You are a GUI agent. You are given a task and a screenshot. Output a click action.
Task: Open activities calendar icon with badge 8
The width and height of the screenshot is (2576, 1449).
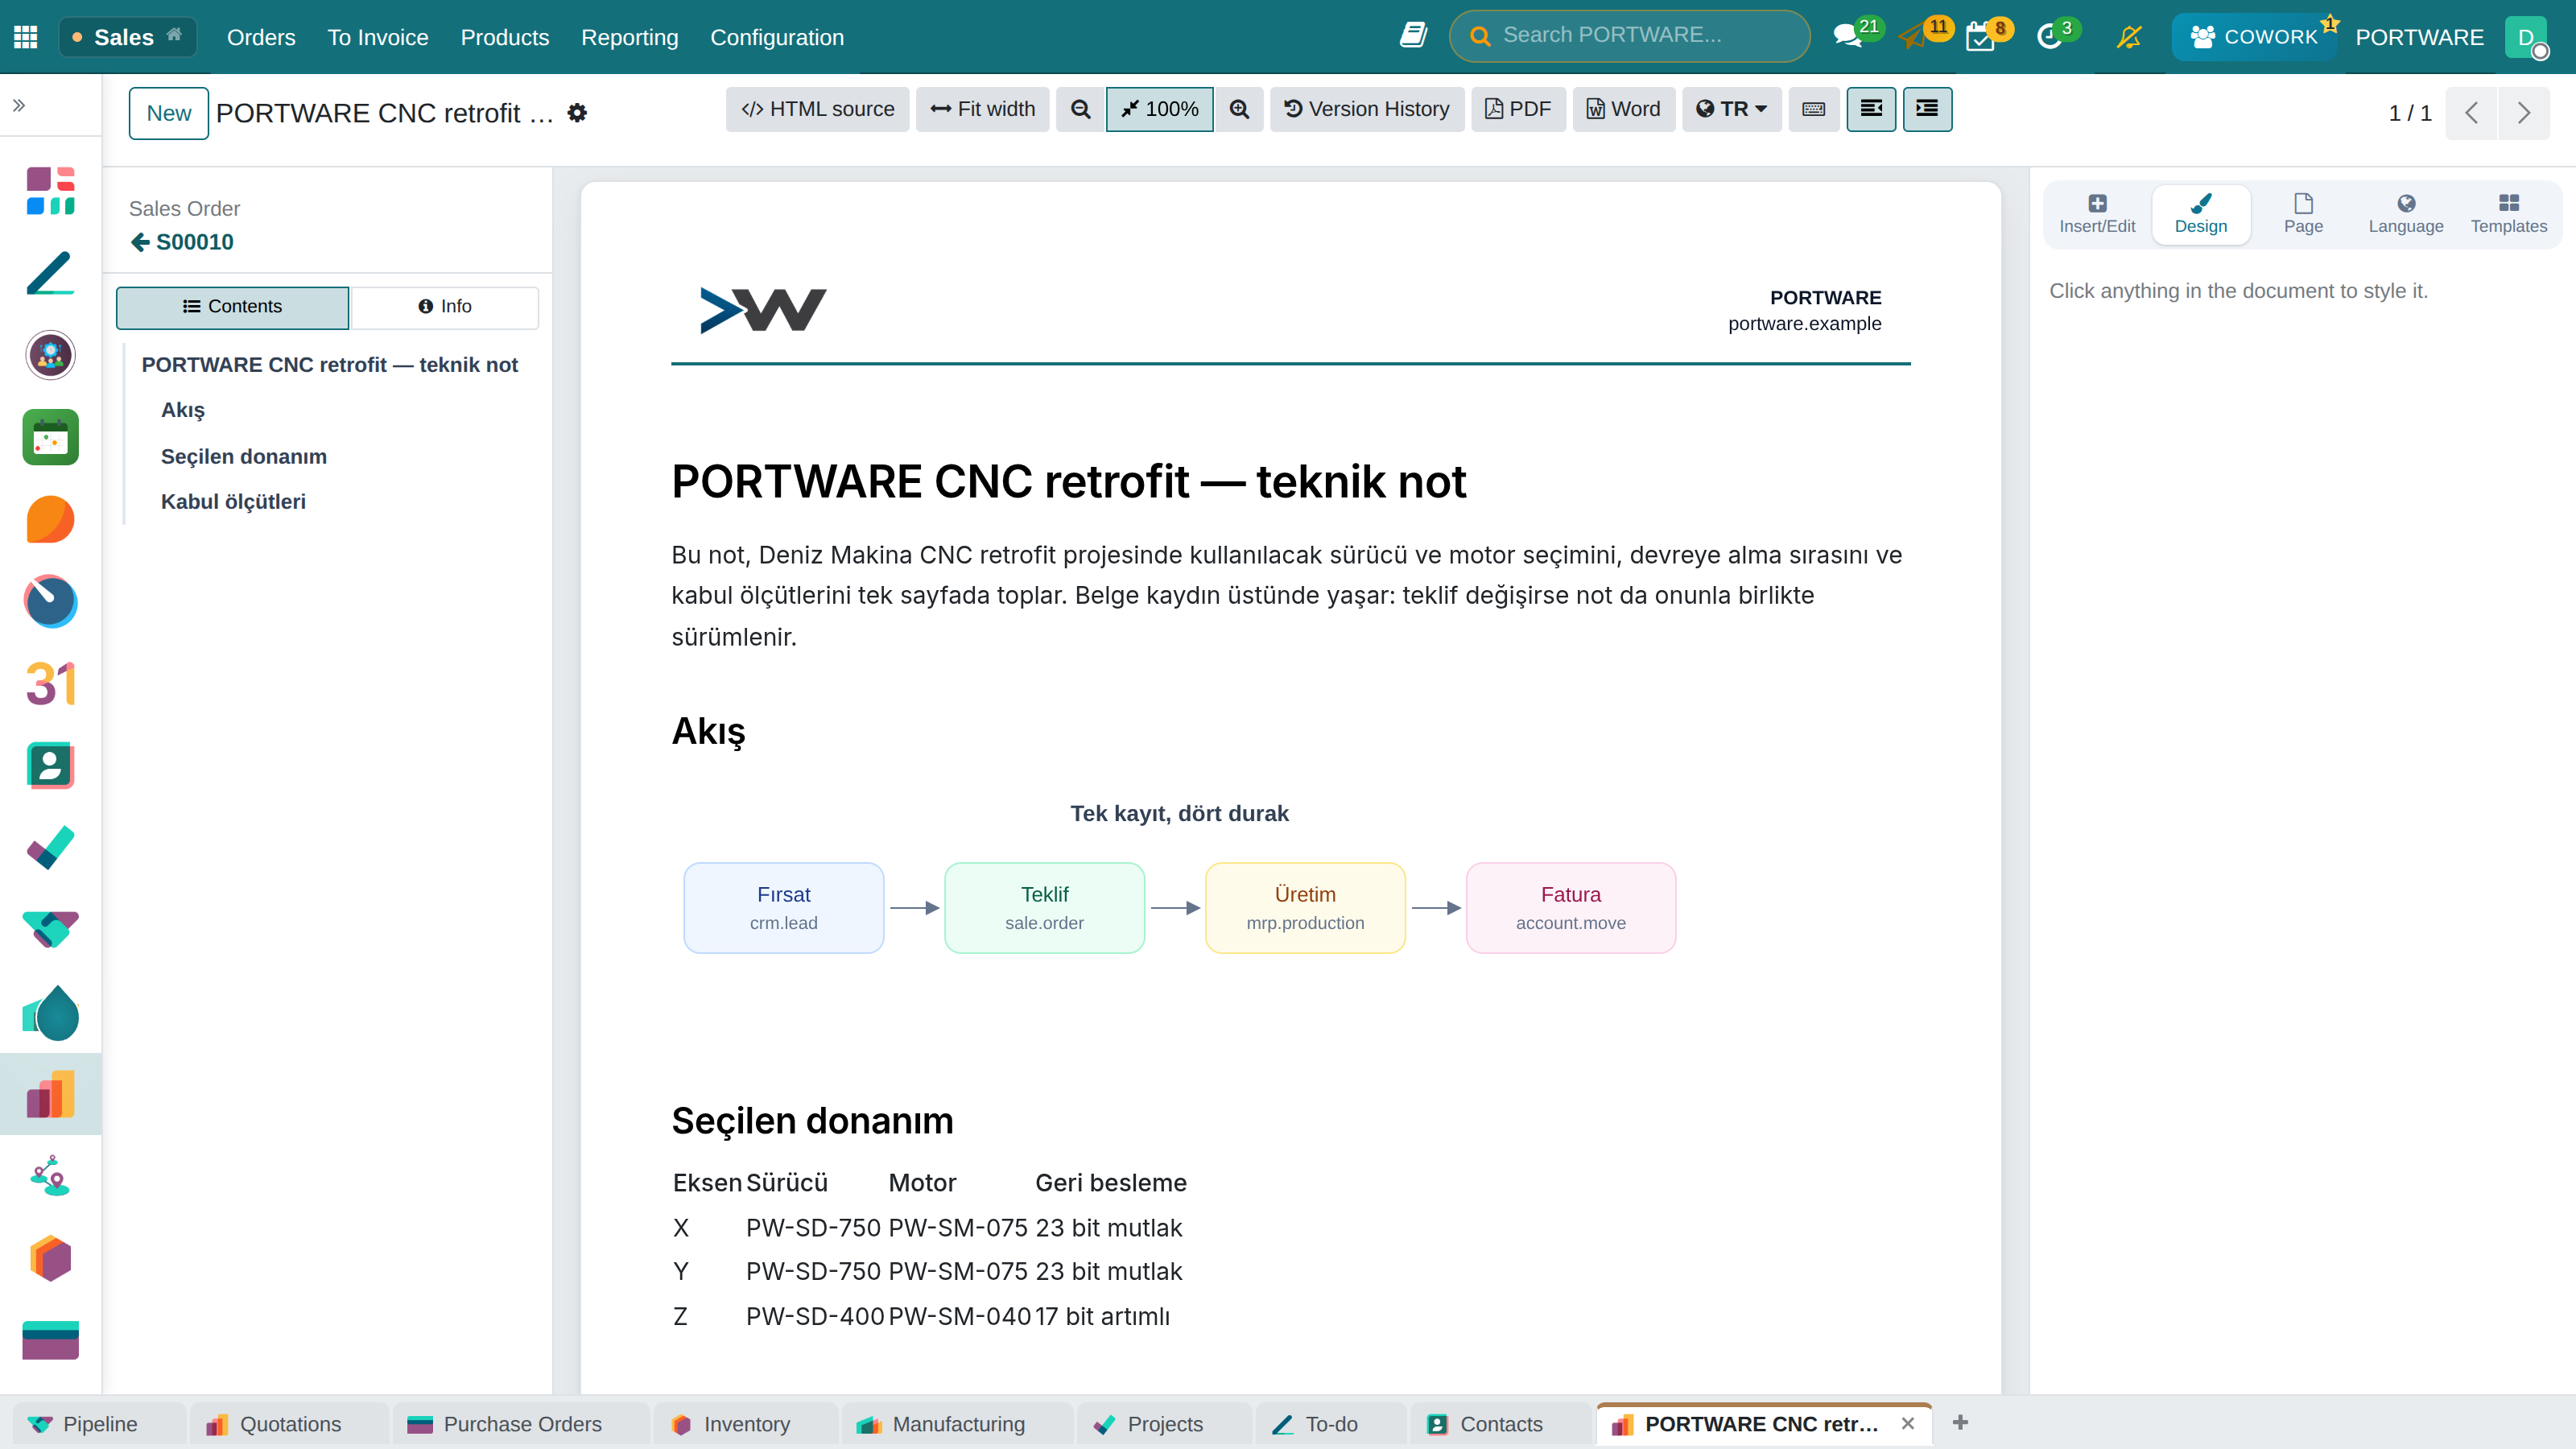[1980, 37]
